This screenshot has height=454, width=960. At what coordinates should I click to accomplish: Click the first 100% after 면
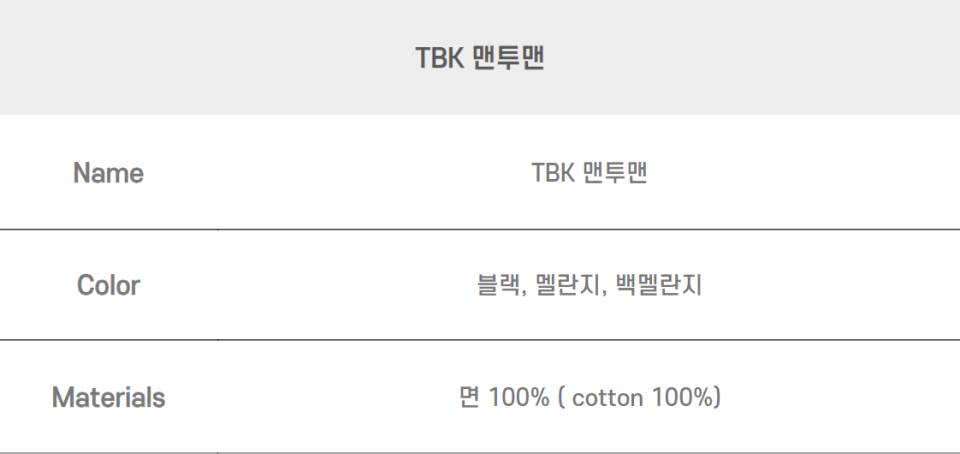point(519,398)
